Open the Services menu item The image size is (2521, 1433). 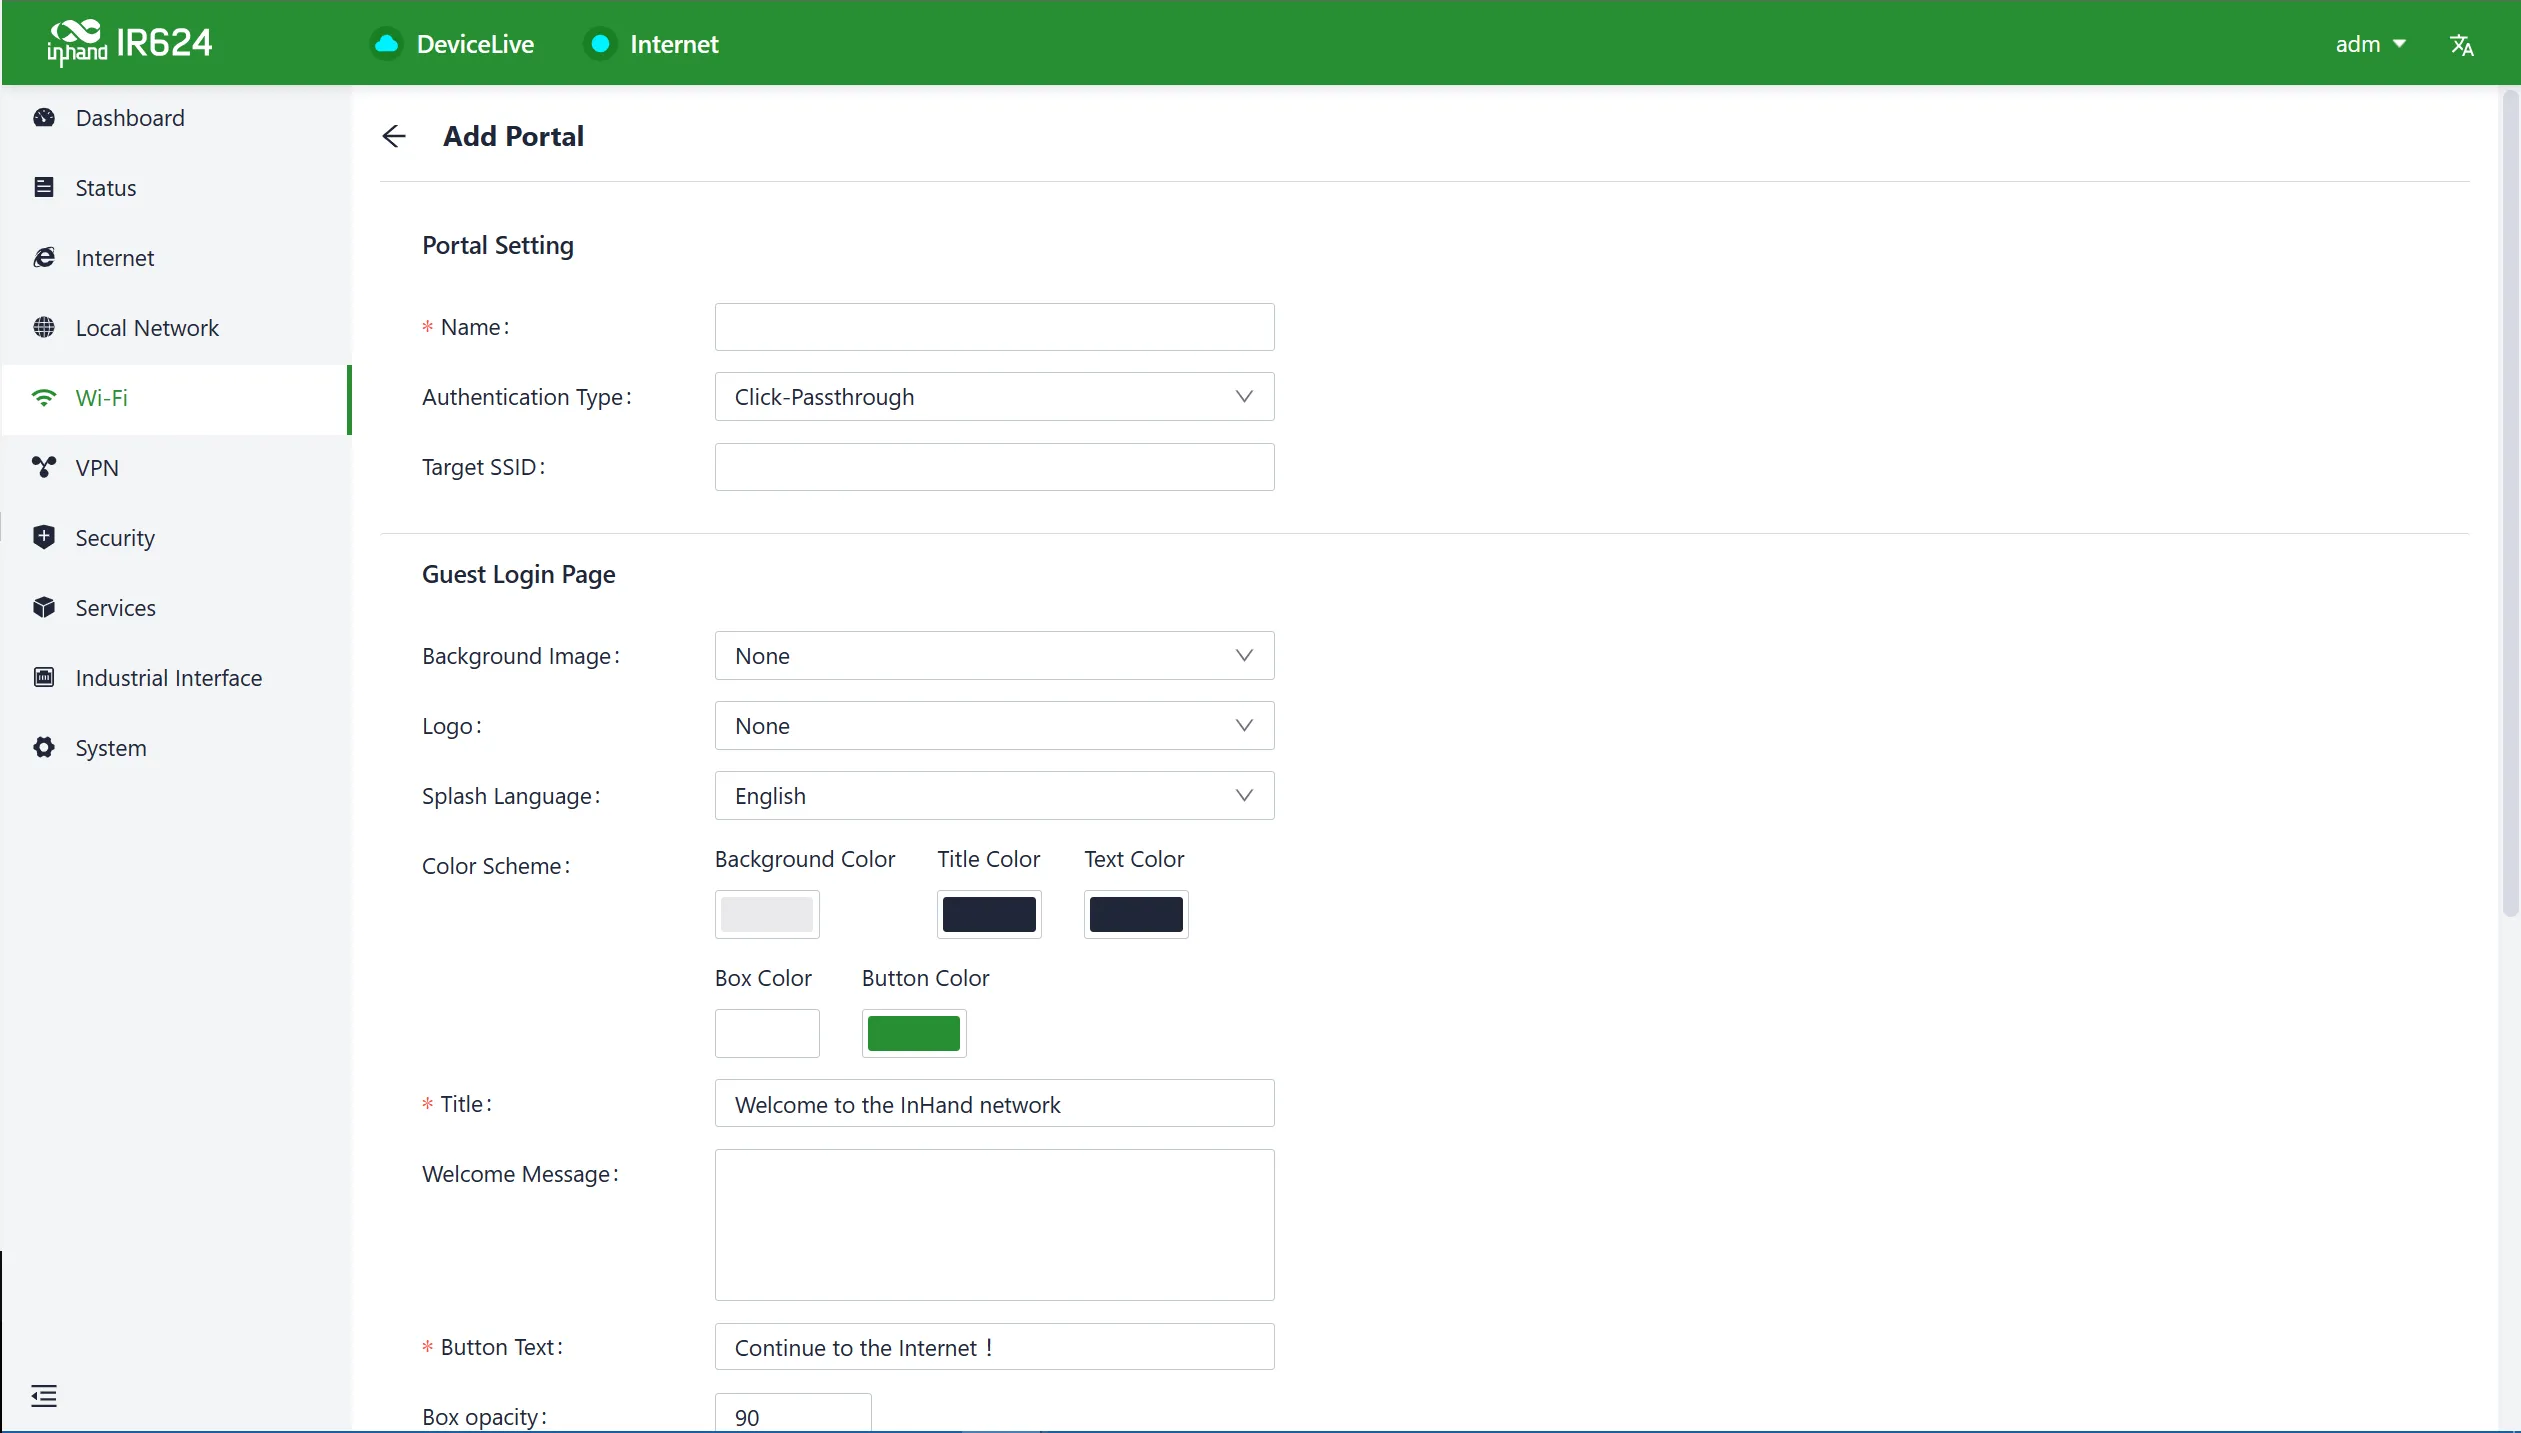point(176,608)
